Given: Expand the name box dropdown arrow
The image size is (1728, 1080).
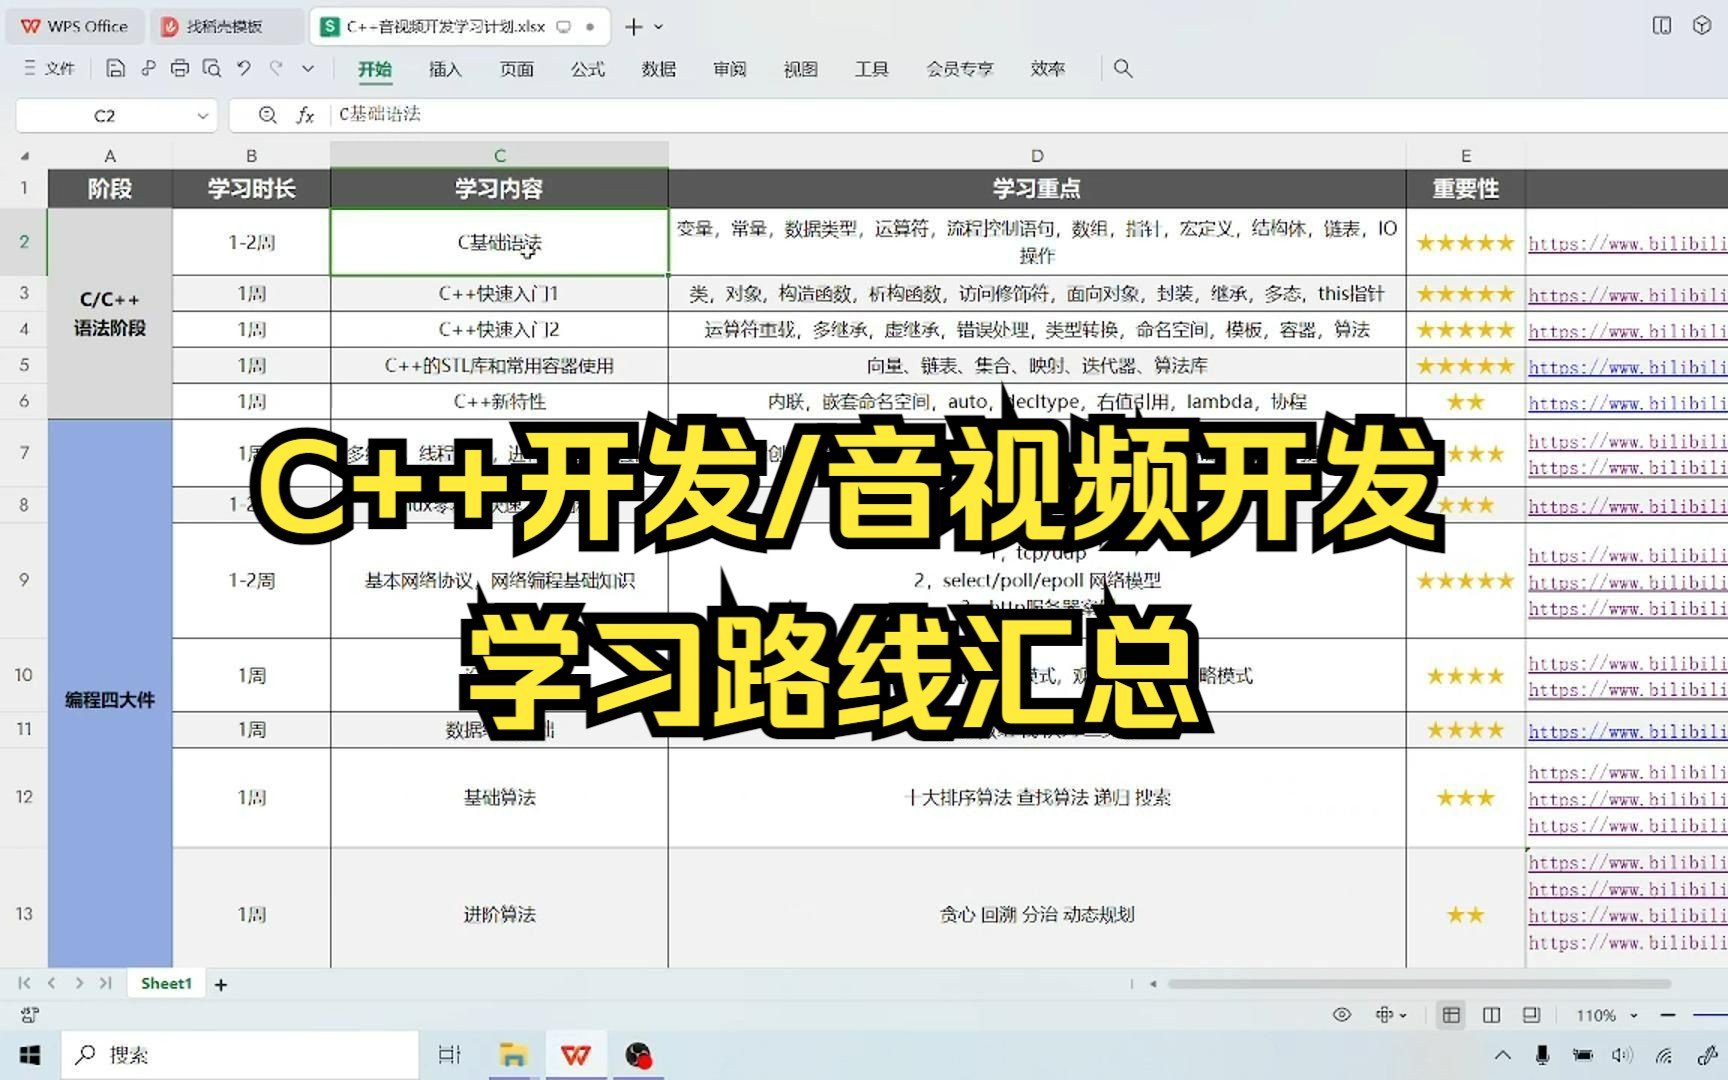Looking at the screenshot, I should (203, 116).
